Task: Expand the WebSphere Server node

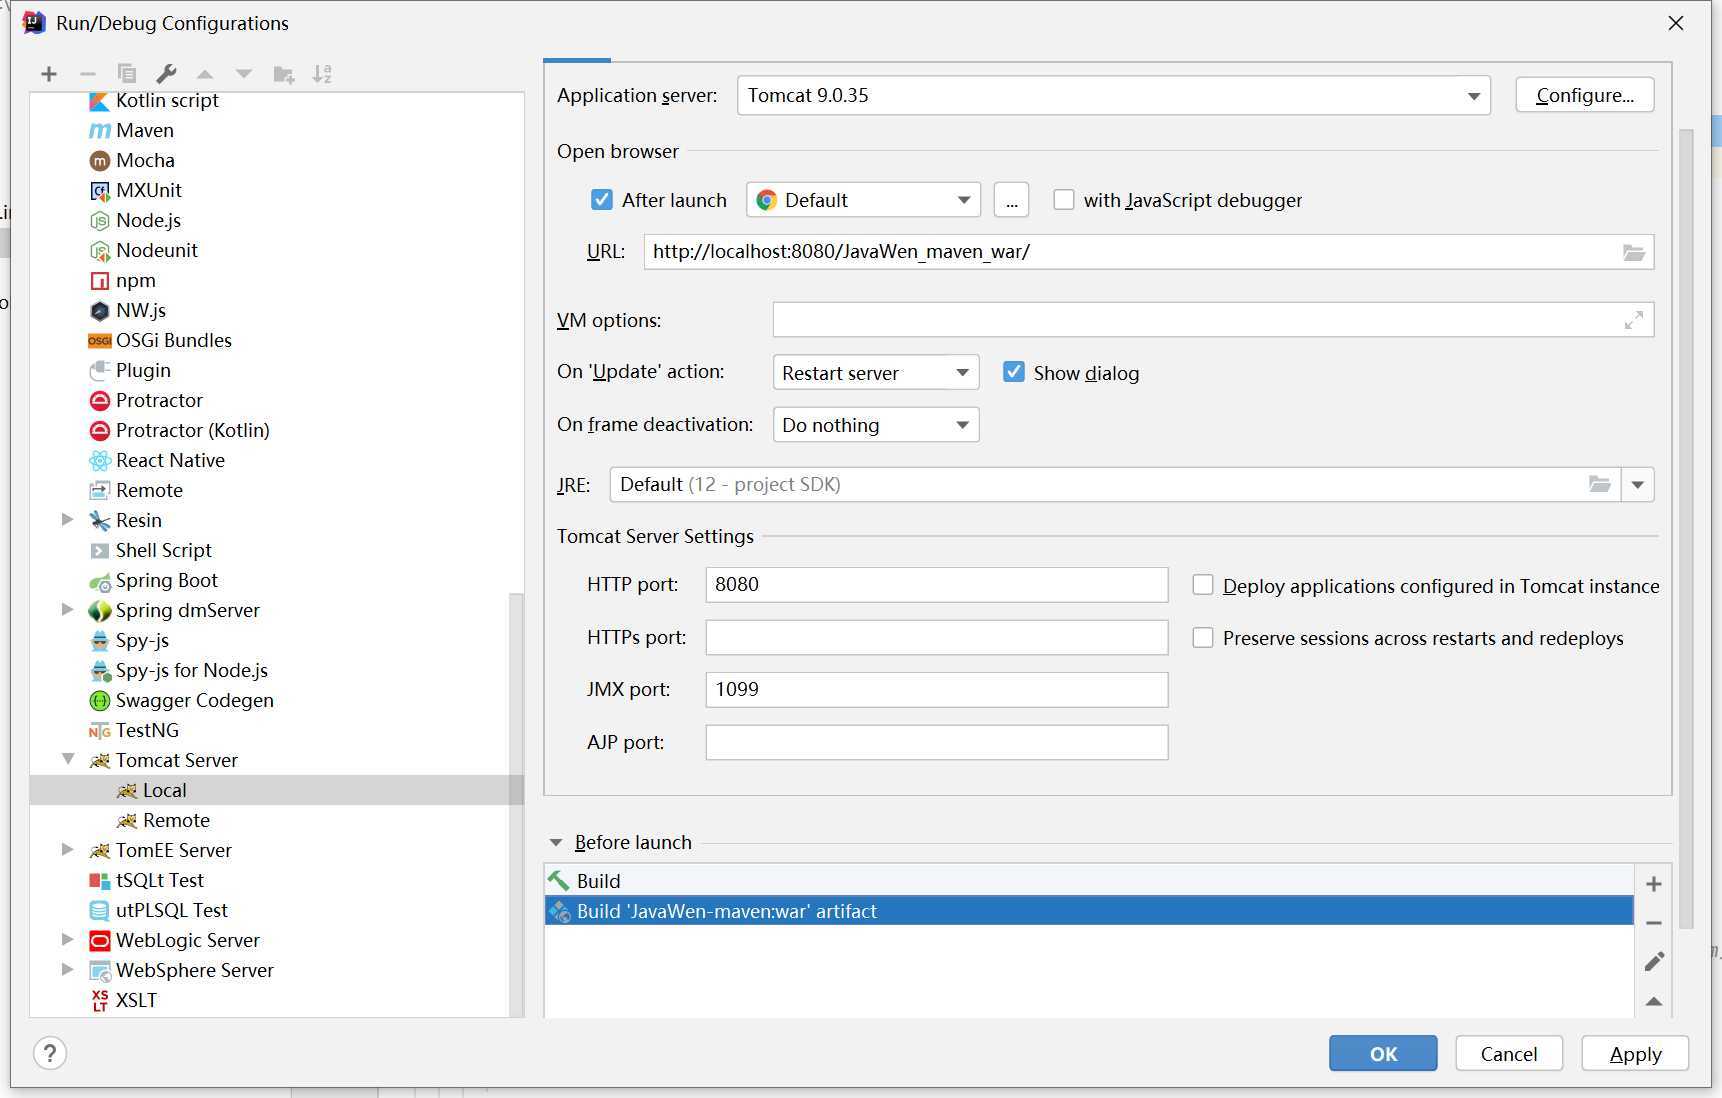Action: (x=68, y=969)
